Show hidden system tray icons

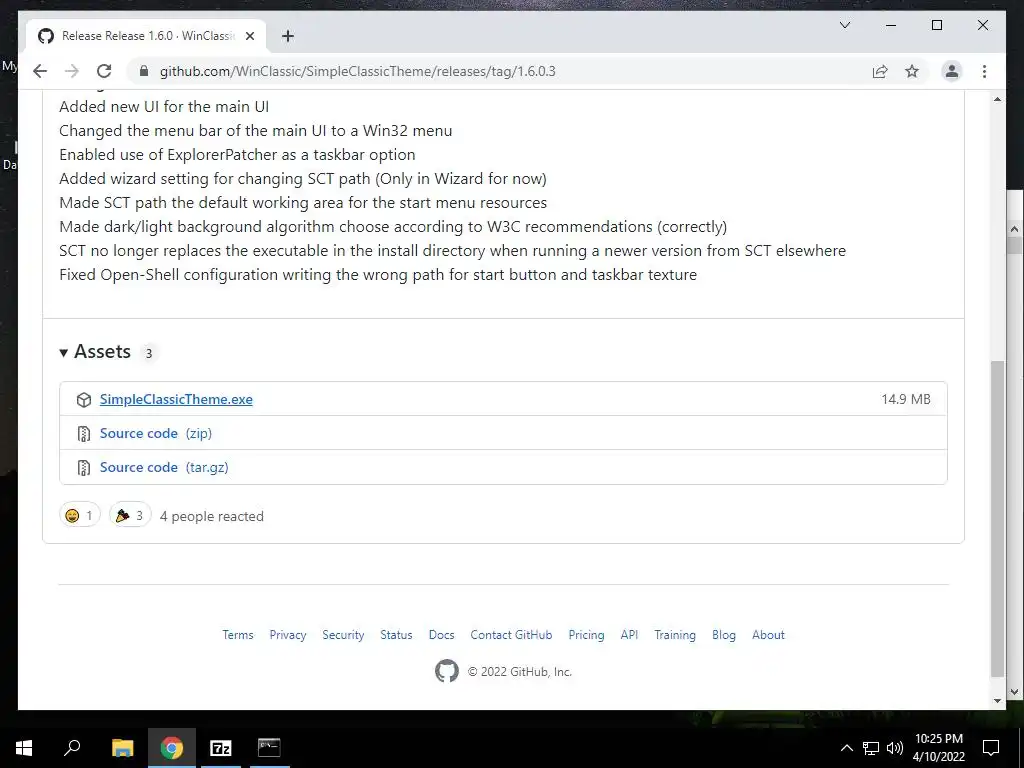click(x=846, y=748)
